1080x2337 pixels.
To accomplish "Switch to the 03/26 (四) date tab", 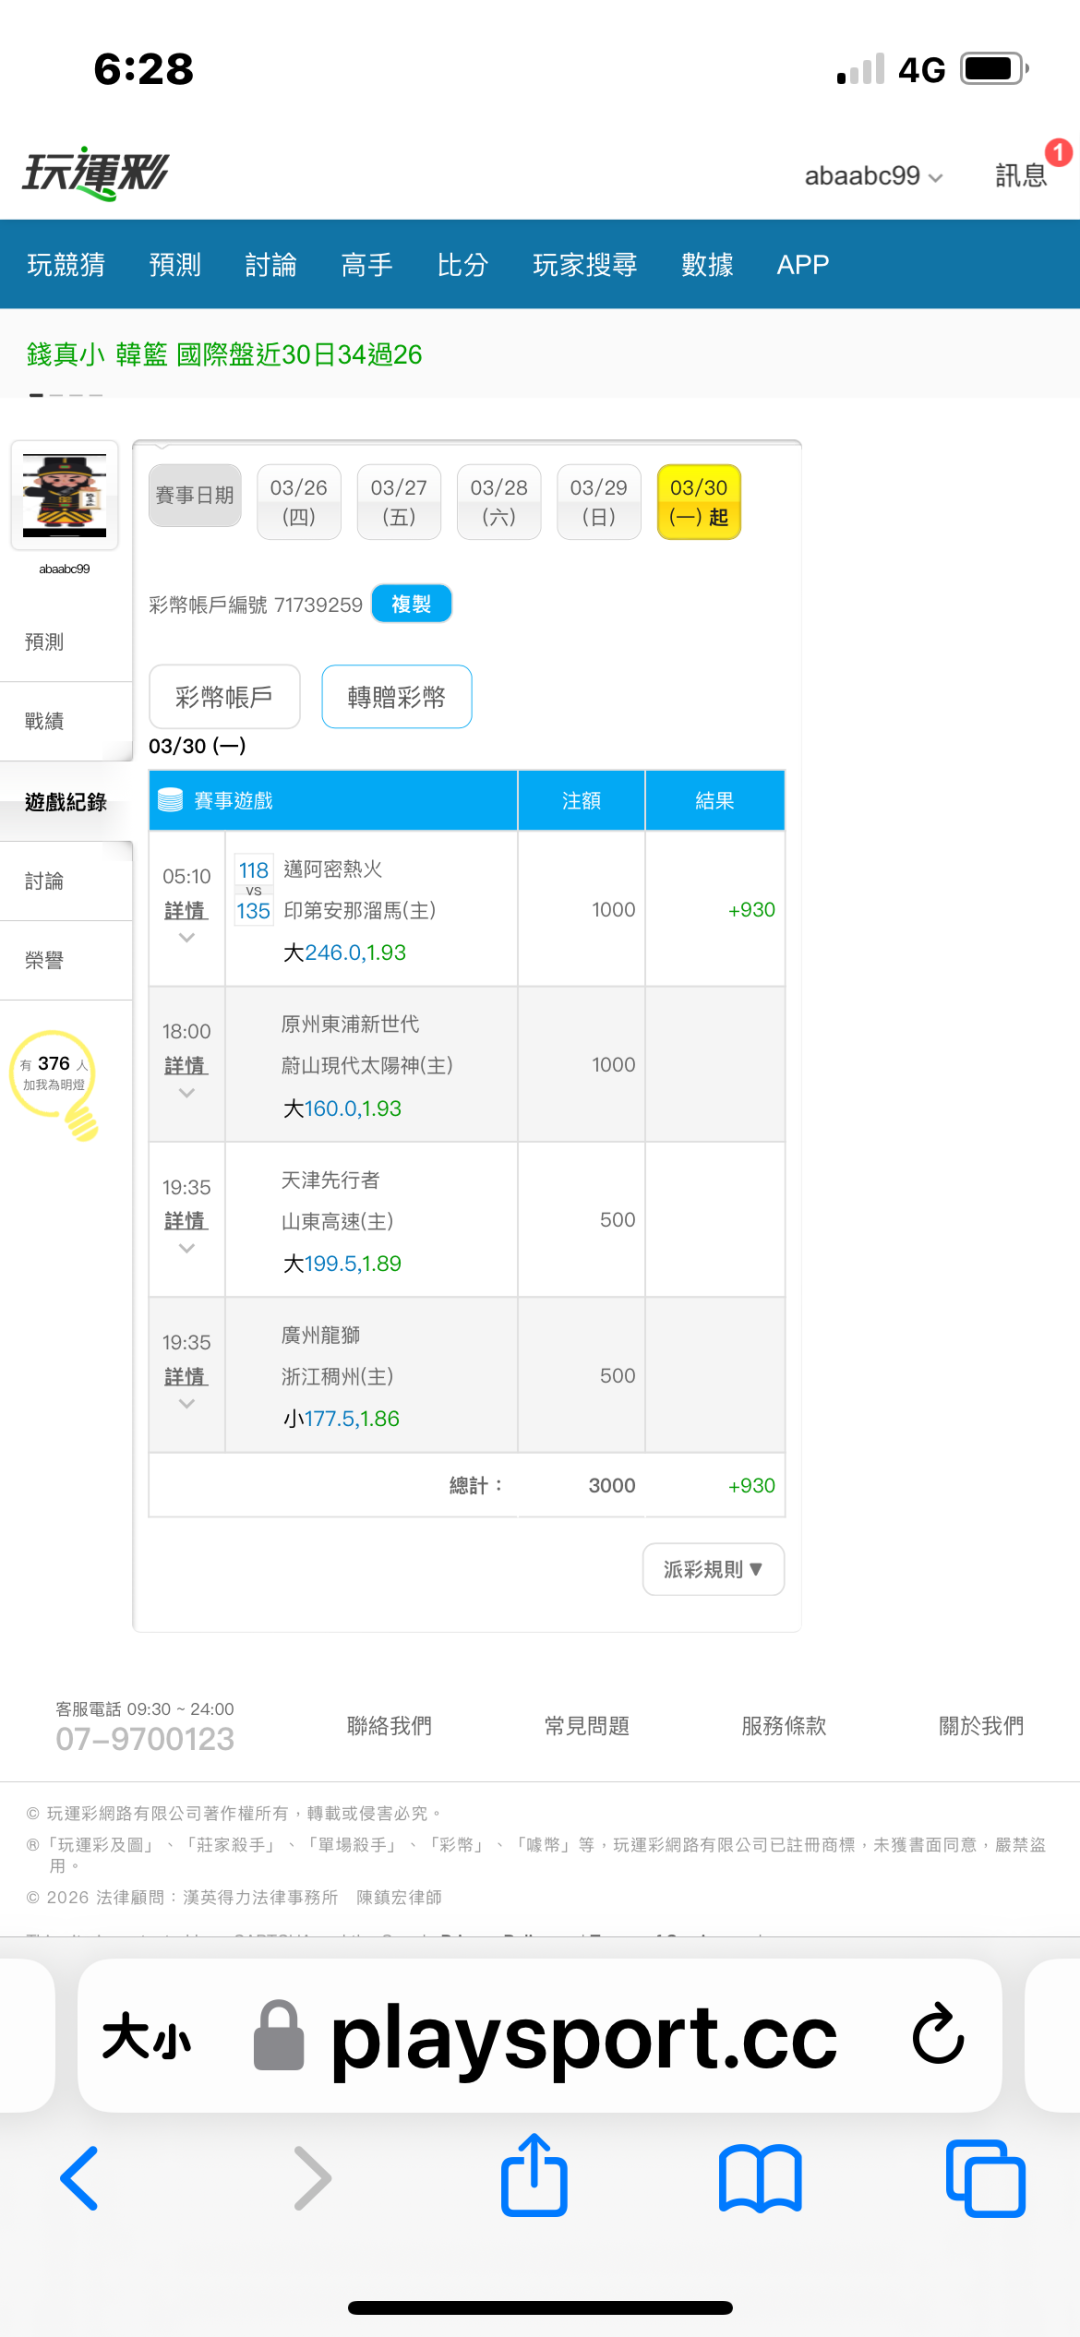I will 299,501.
